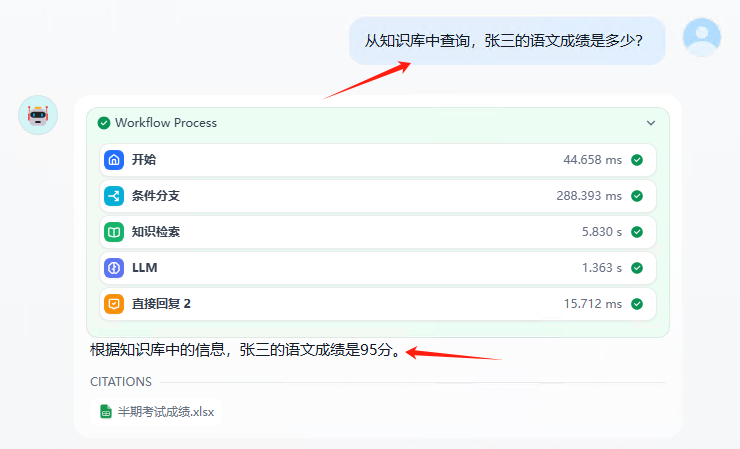Open the 半期考试成绩.xlsx citation
The image size is (740, 449).
(x=165, y=411)
